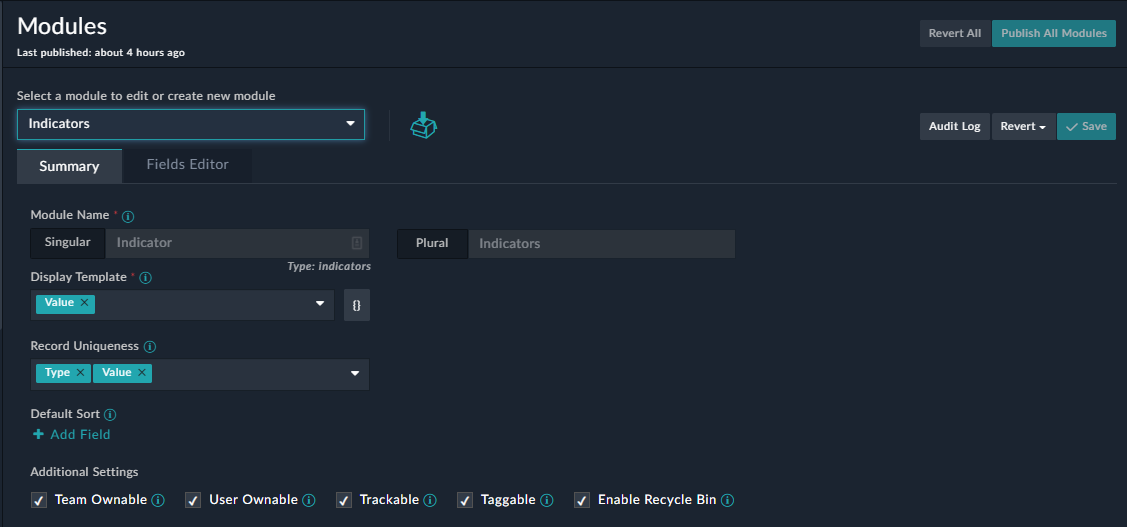Click the Singular module name input
The image size is (1127, 527).
click(x=237, y=243)
